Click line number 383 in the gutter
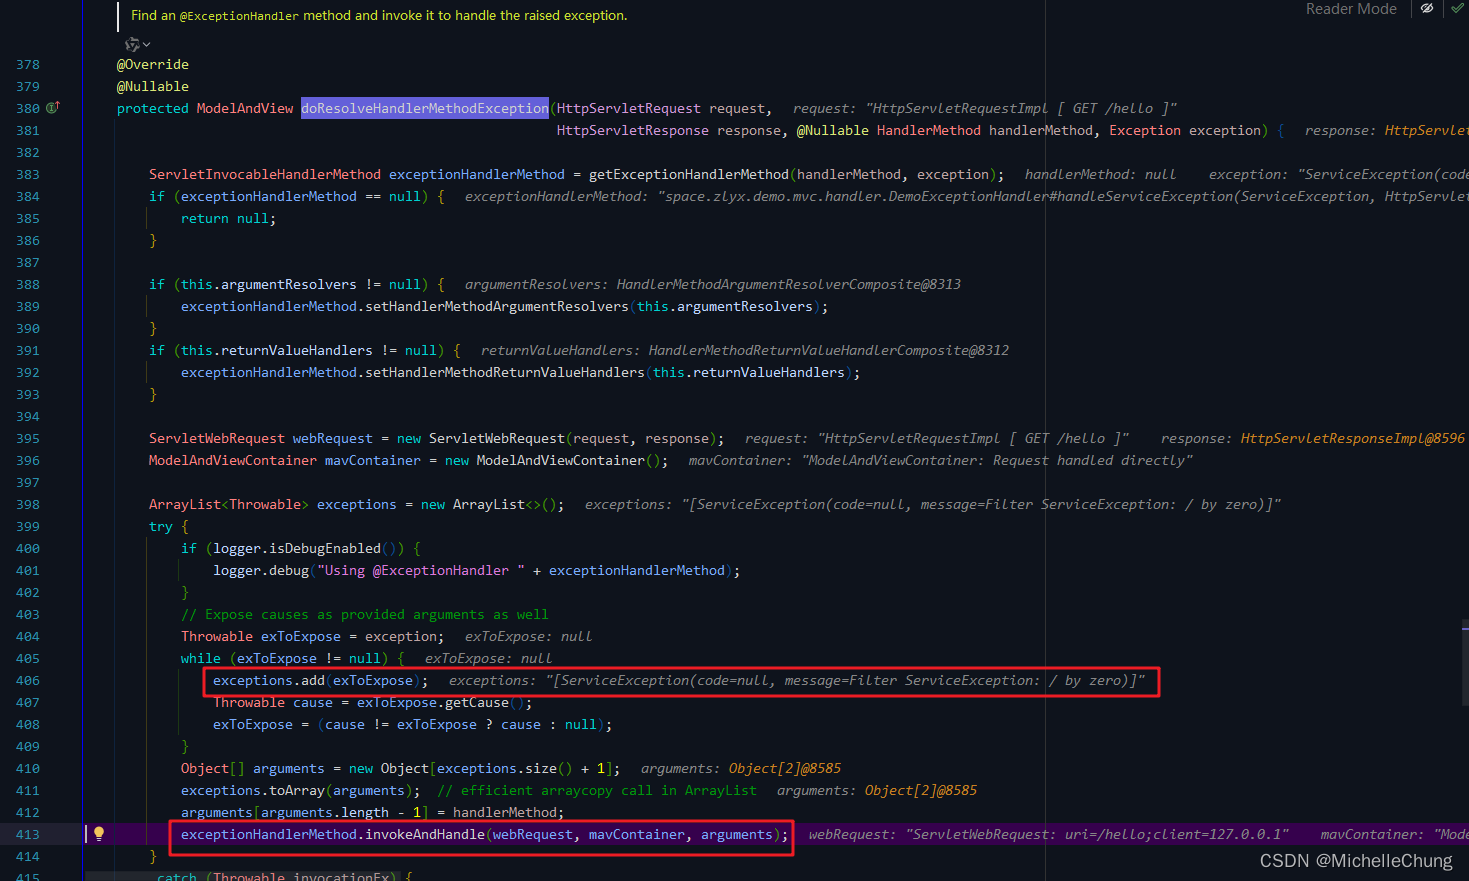The width and height of the screenshot is (1469, 881). (28, 174)
